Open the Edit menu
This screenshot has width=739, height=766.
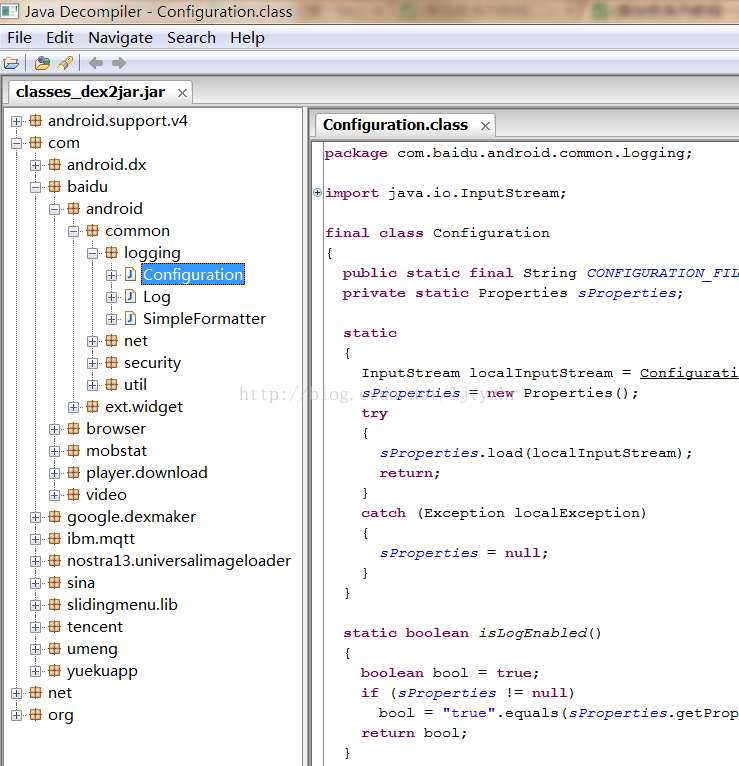(x=60, y=38)
